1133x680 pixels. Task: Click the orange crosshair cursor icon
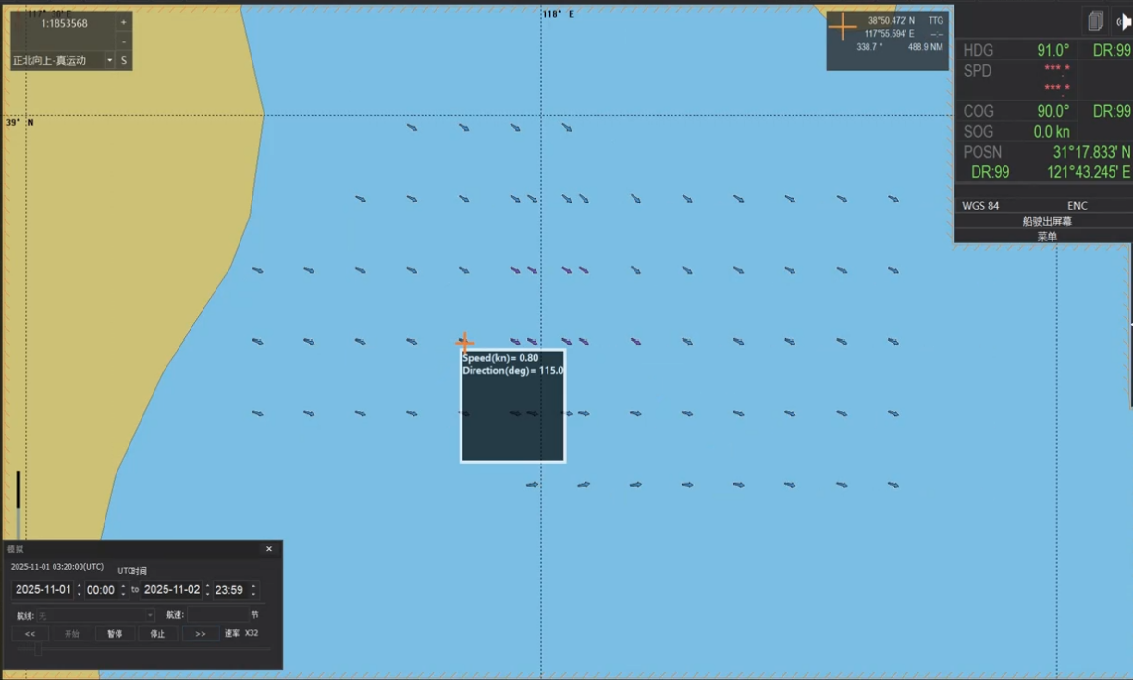(843, 27)
